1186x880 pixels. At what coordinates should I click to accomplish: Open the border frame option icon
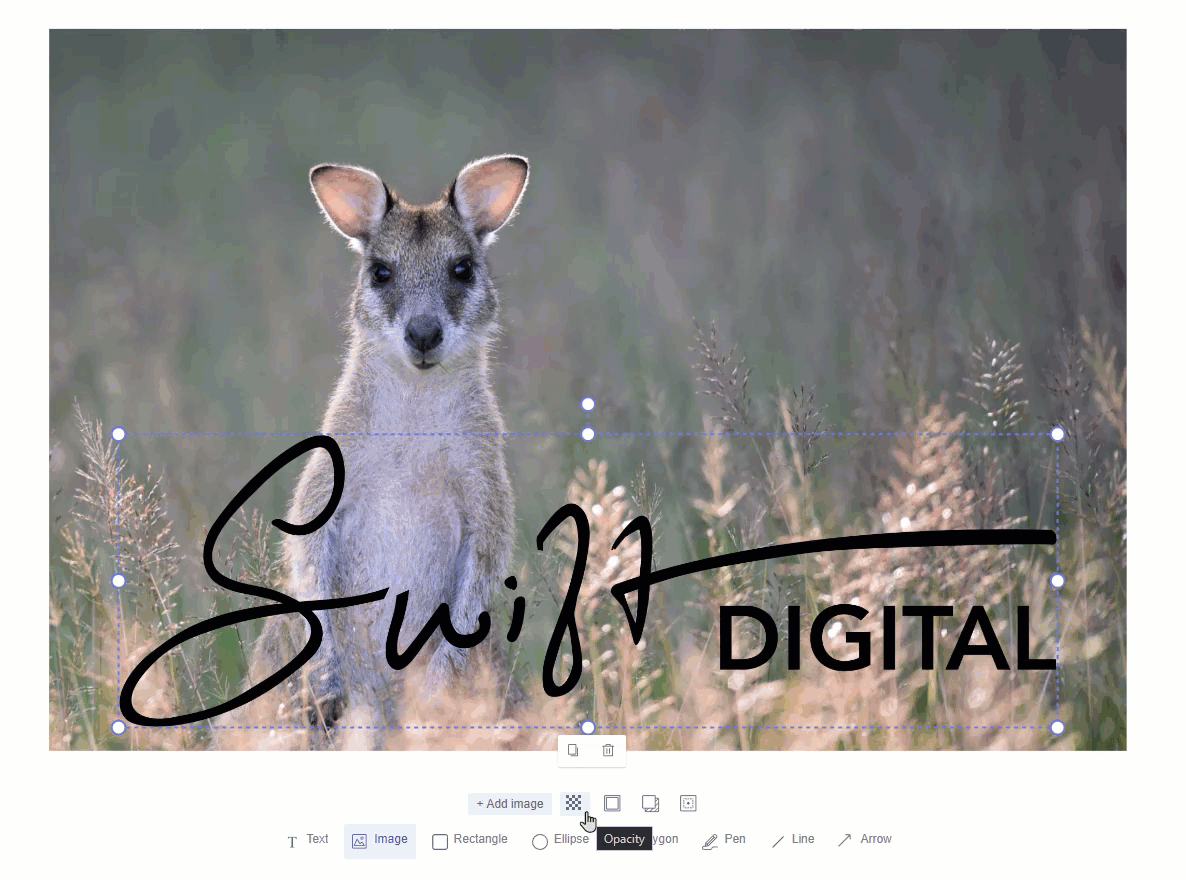click(x=612, y=803)
